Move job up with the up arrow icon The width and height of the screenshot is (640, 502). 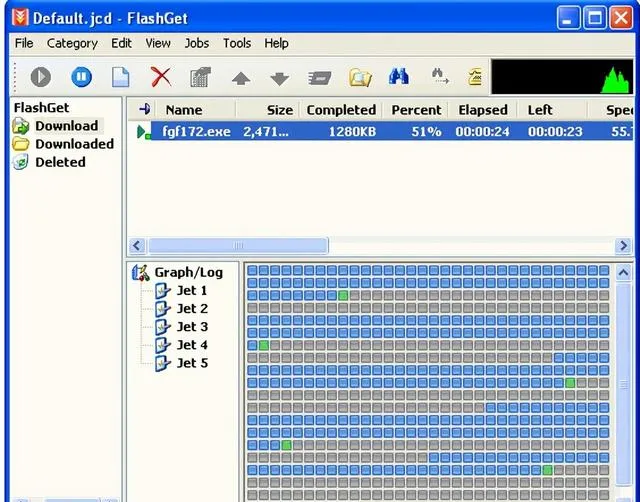[x=241, y=78]
